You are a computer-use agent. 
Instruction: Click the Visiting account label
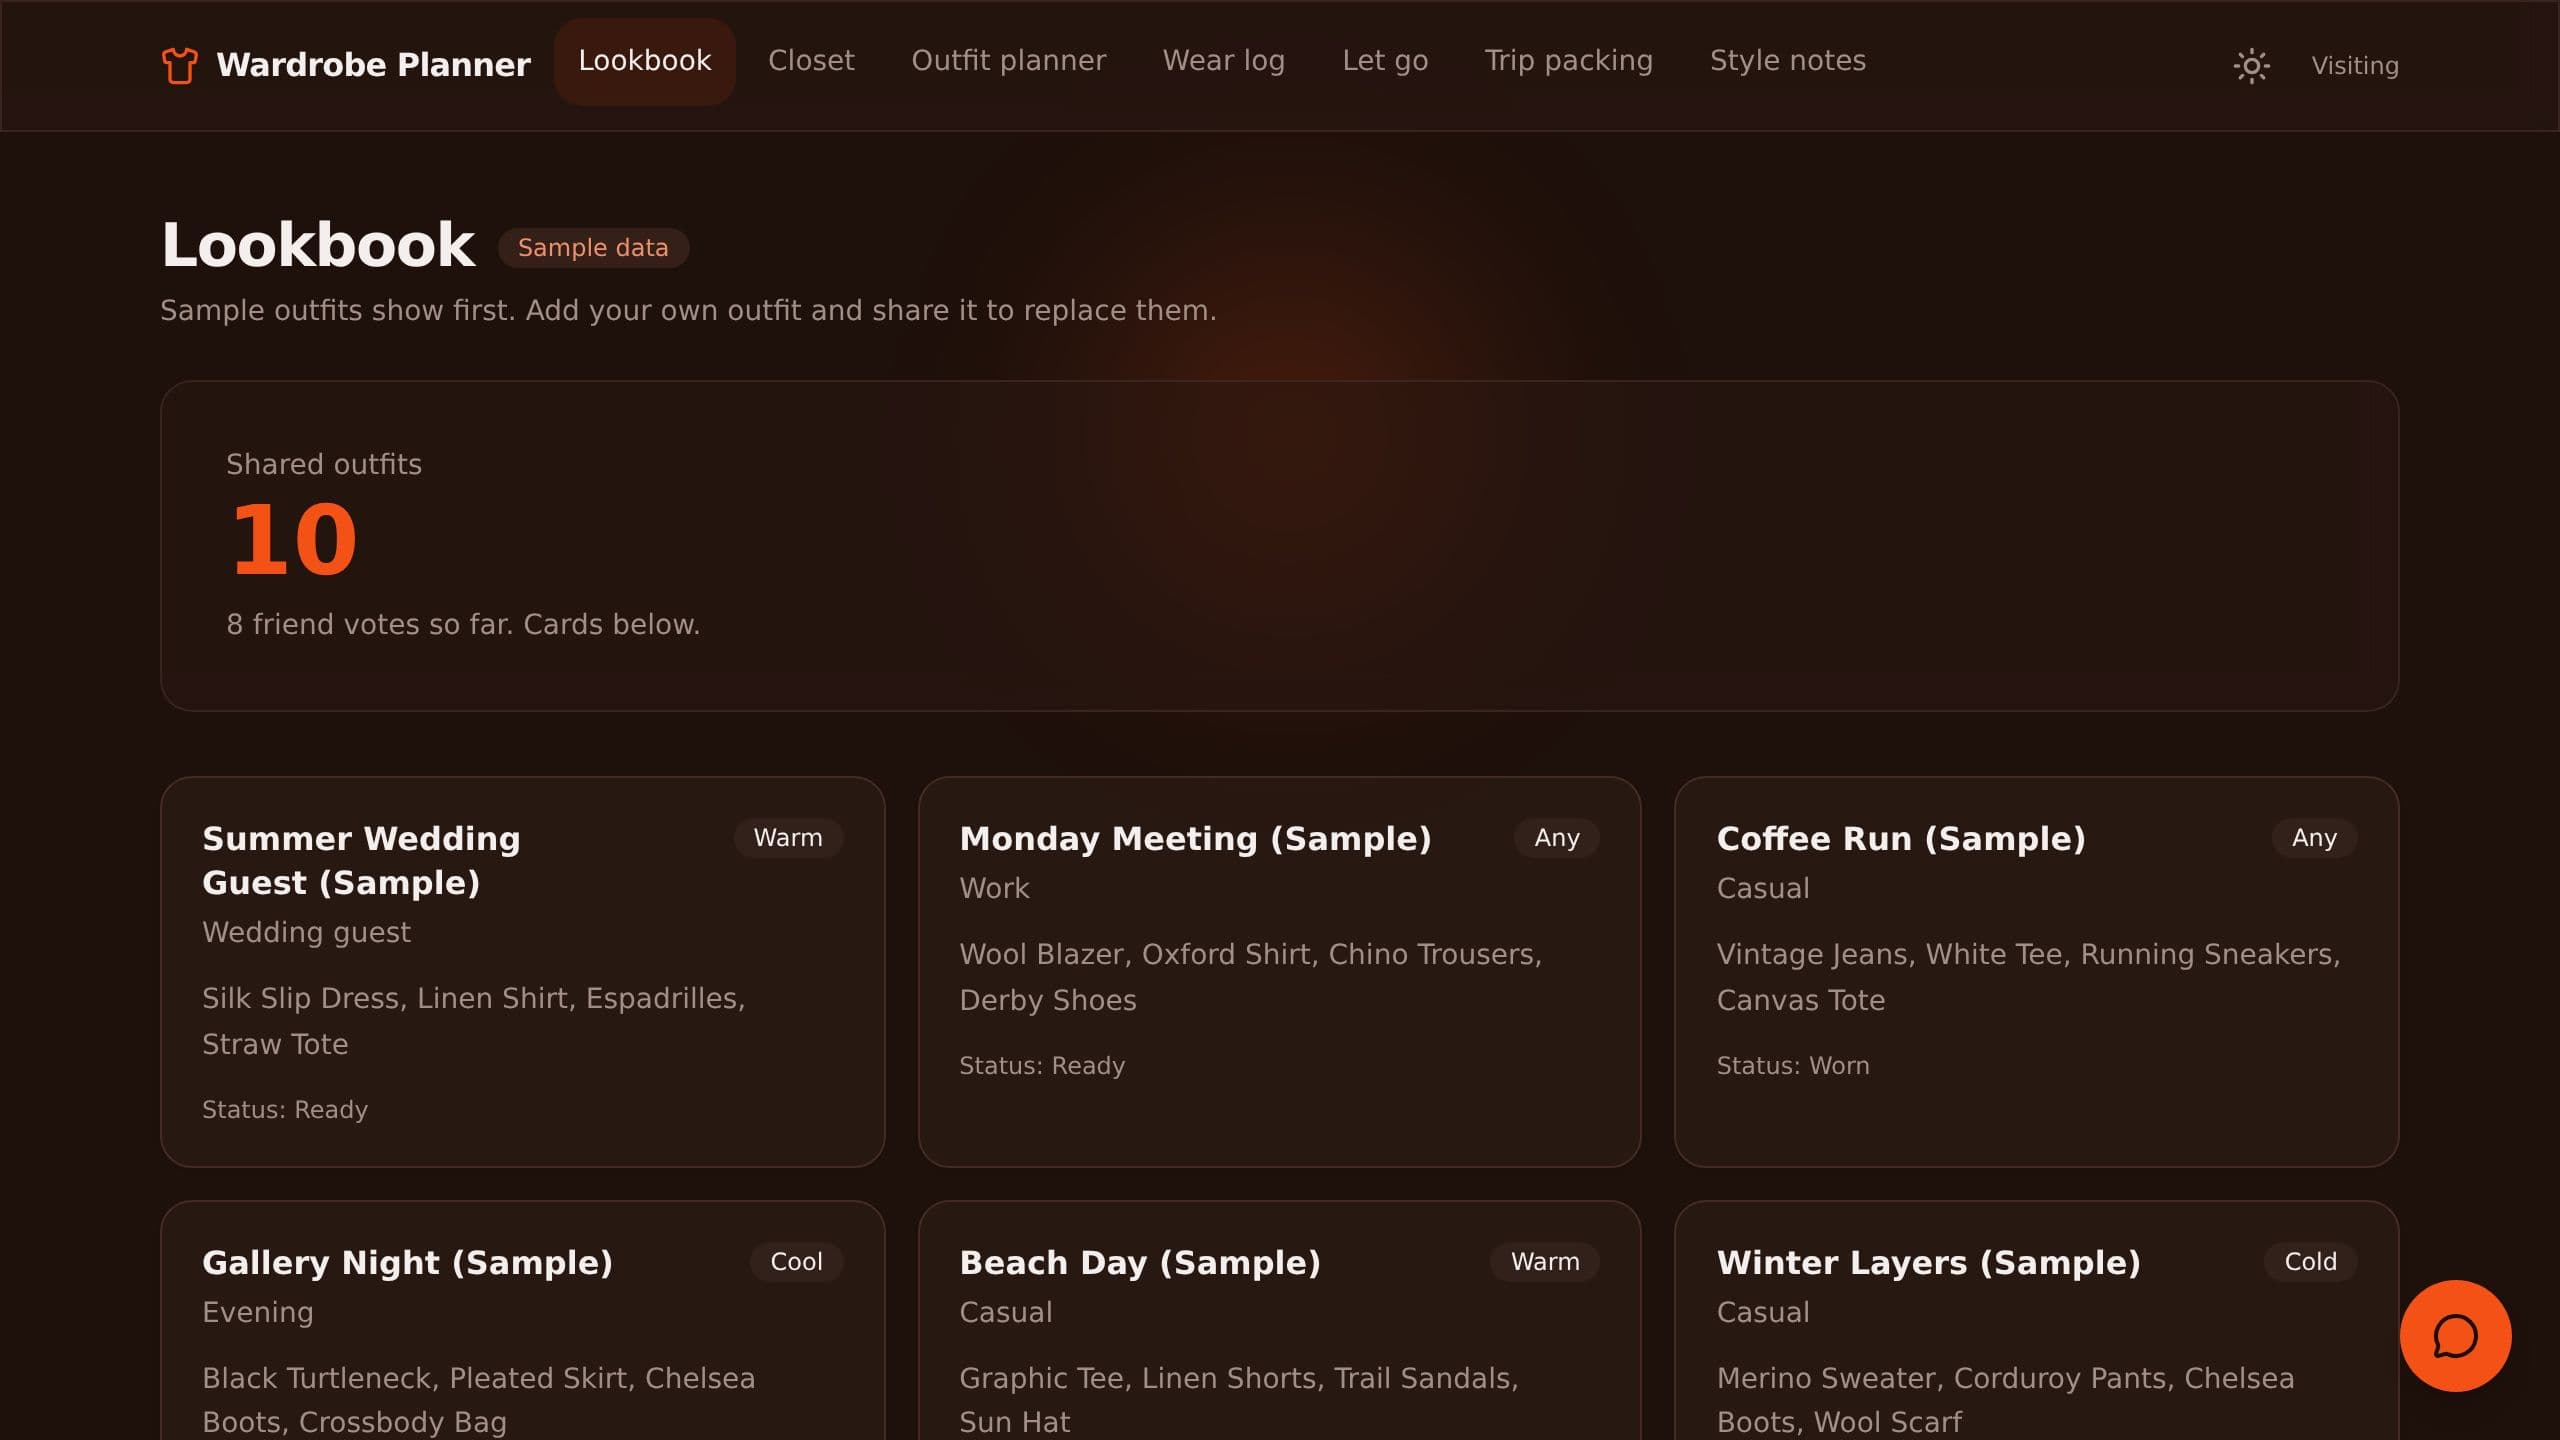[x=2354, y=66]
